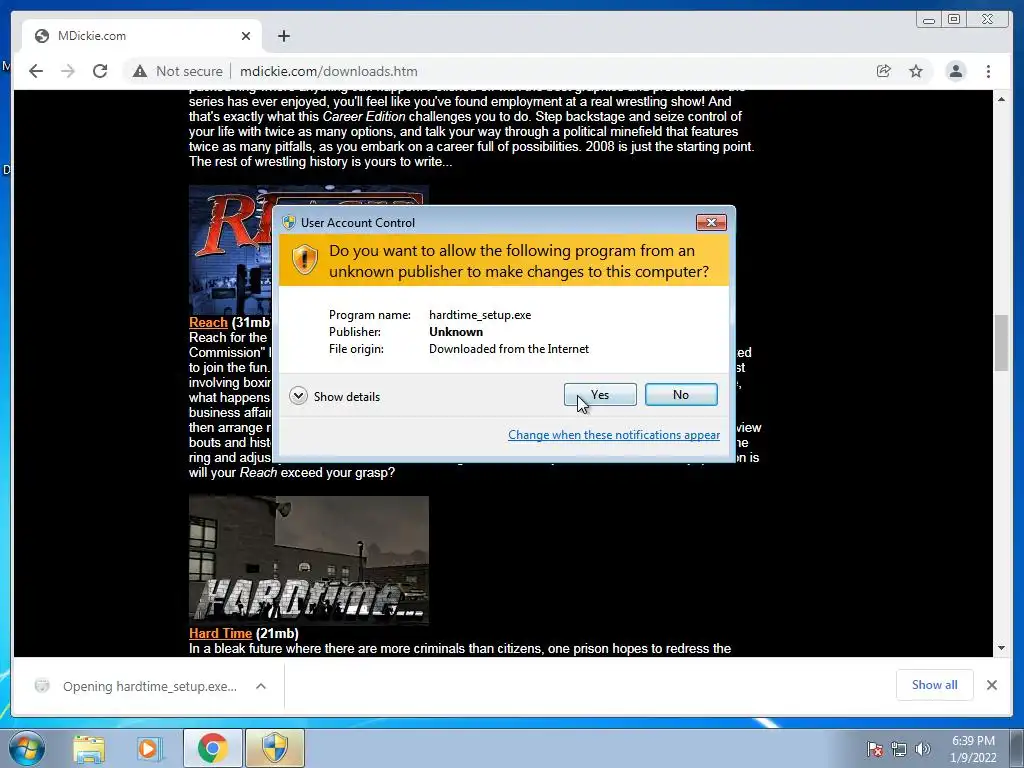Click the Publisher Unknown value
1024x768 pixels.
click(456, 332)
